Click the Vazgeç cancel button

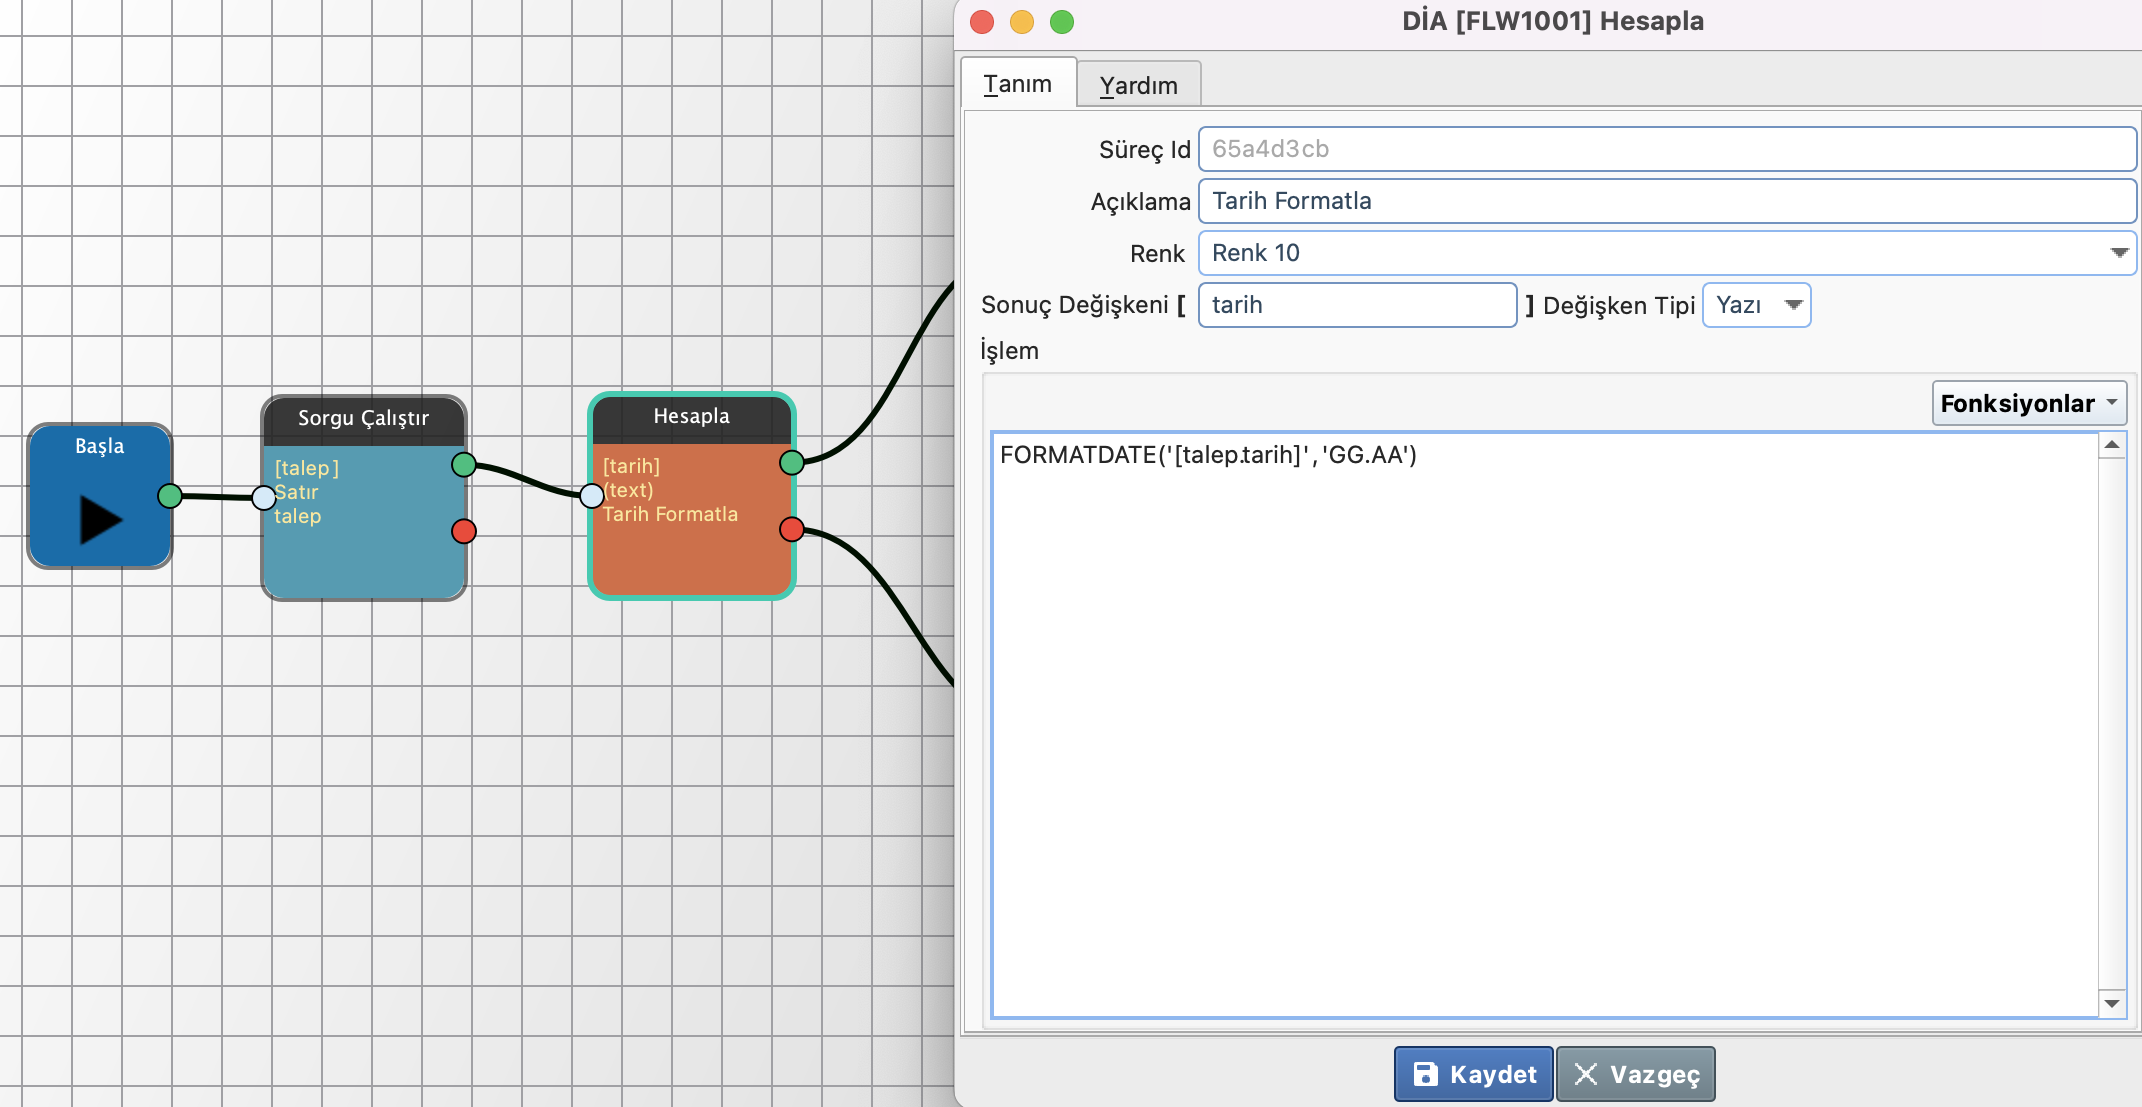click(1636, 1074)
